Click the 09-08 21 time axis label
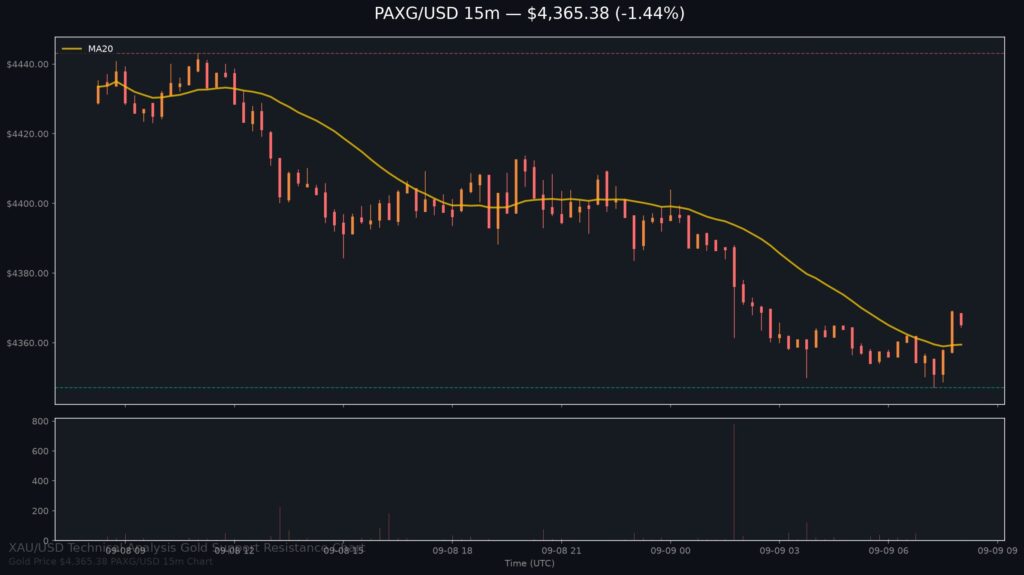The image size is (1024, 575). [x=562, y=551]
